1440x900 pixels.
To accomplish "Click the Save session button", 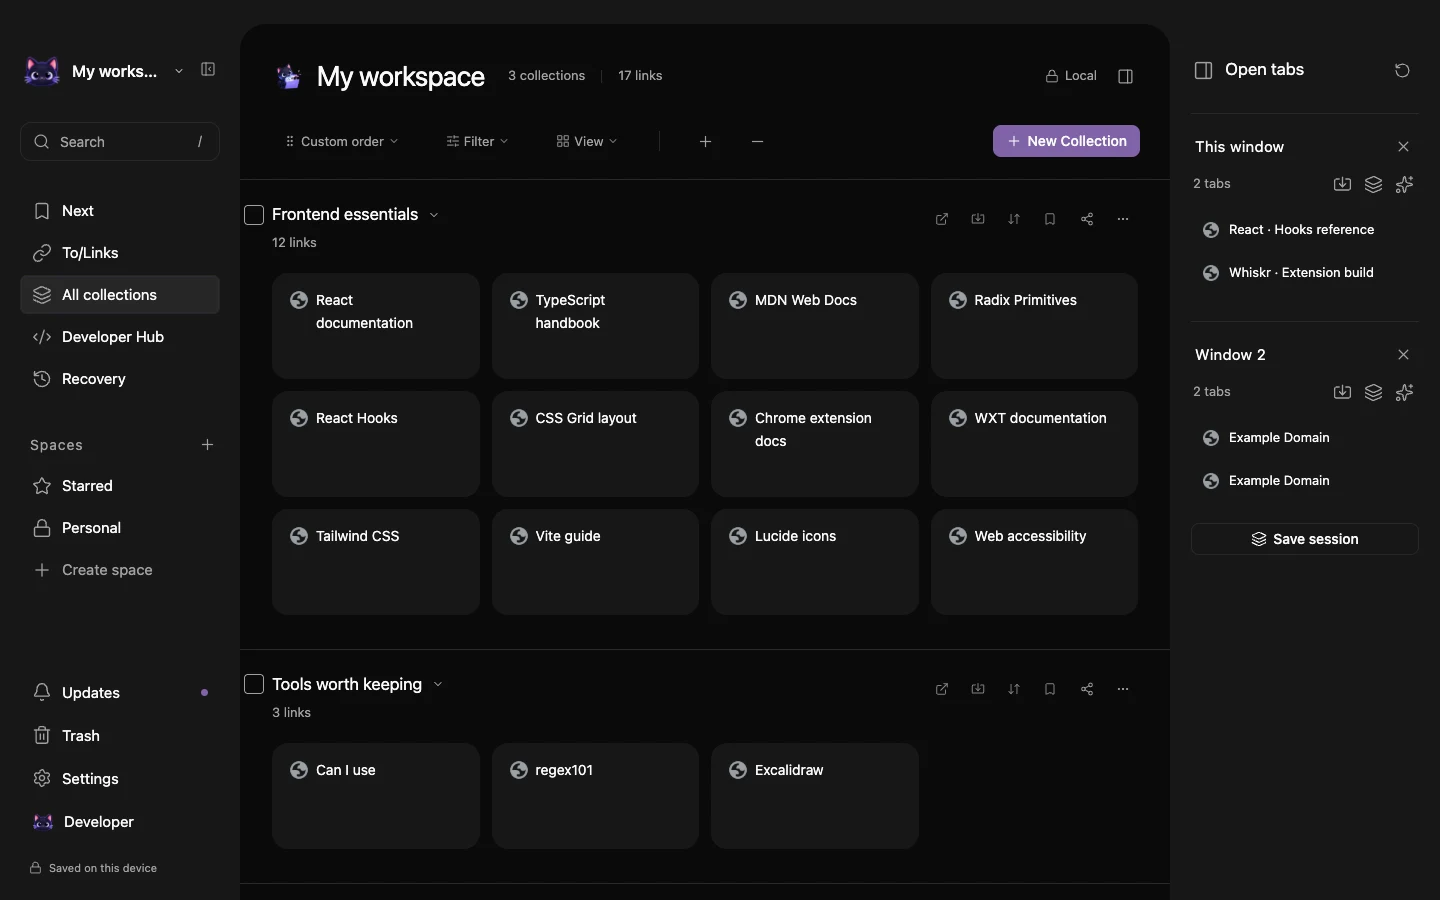I will (1305, 539).
